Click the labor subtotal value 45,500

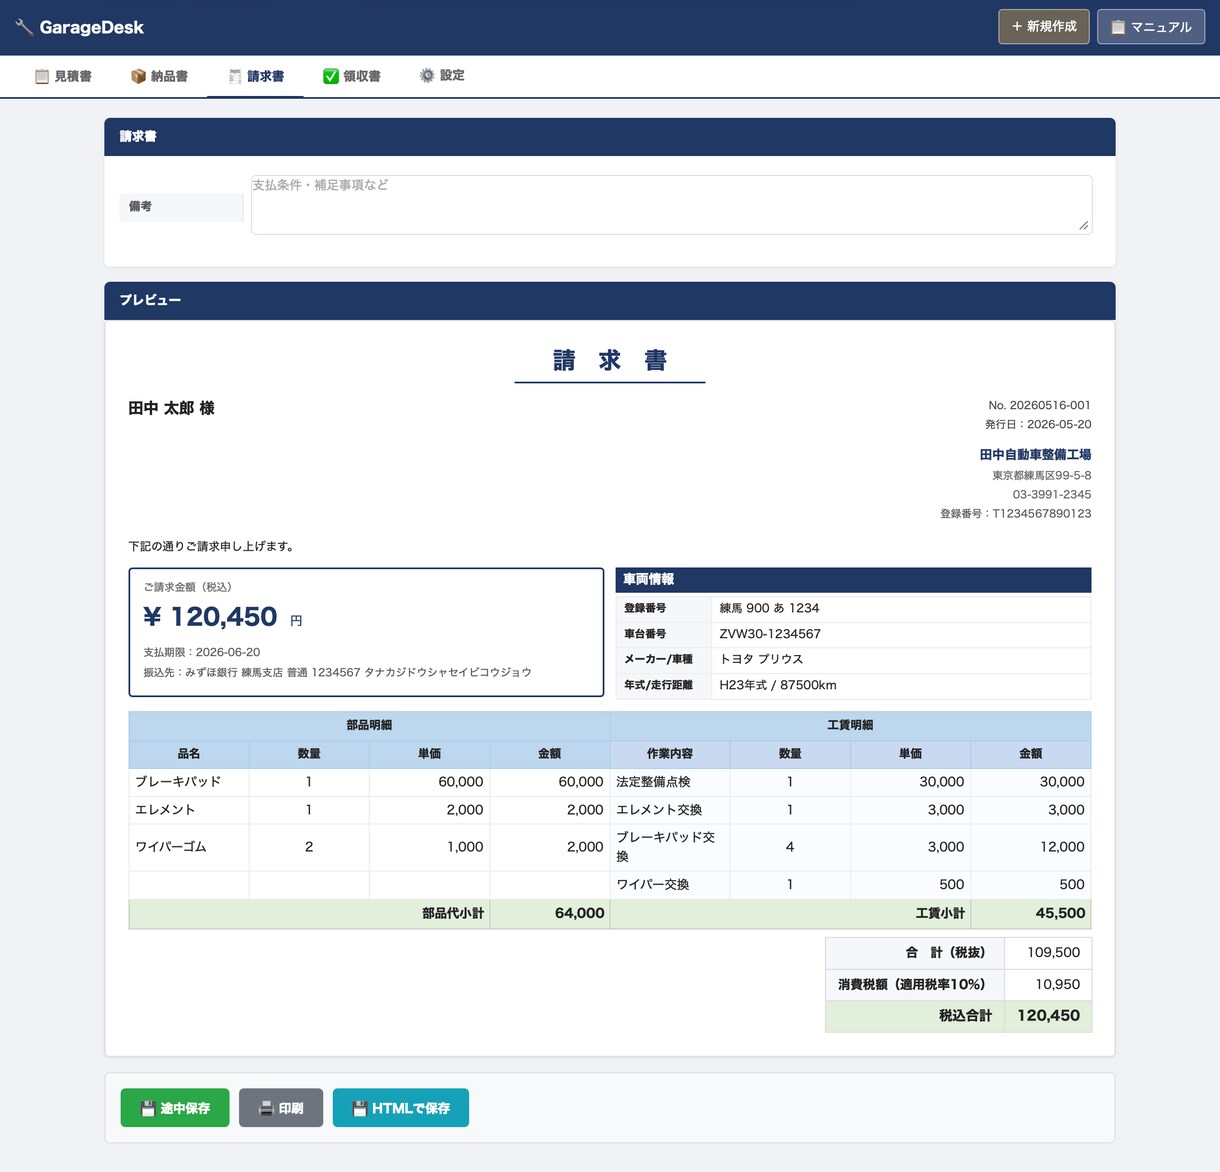(1060, 913)
